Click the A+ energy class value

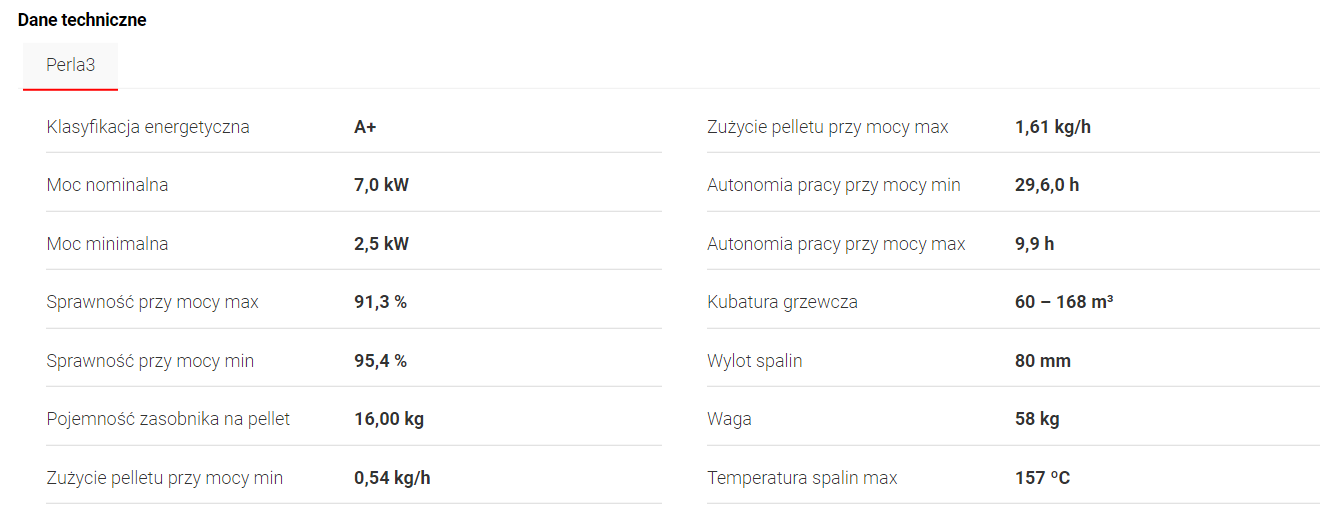pos(365,127)
